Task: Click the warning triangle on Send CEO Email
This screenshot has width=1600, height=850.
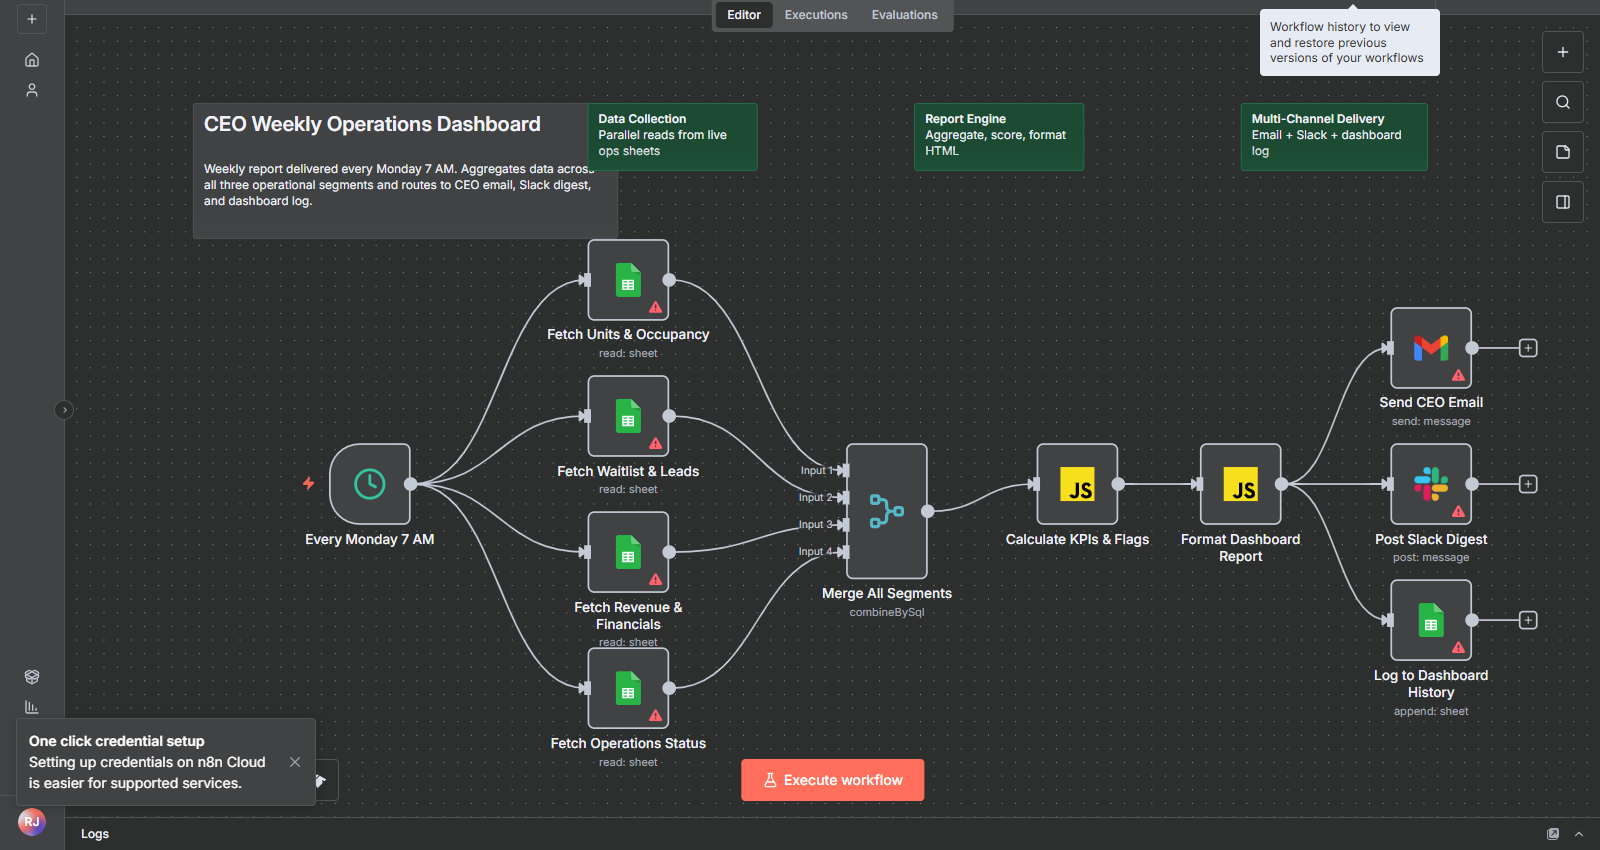Action: [x=1458, y=376]
